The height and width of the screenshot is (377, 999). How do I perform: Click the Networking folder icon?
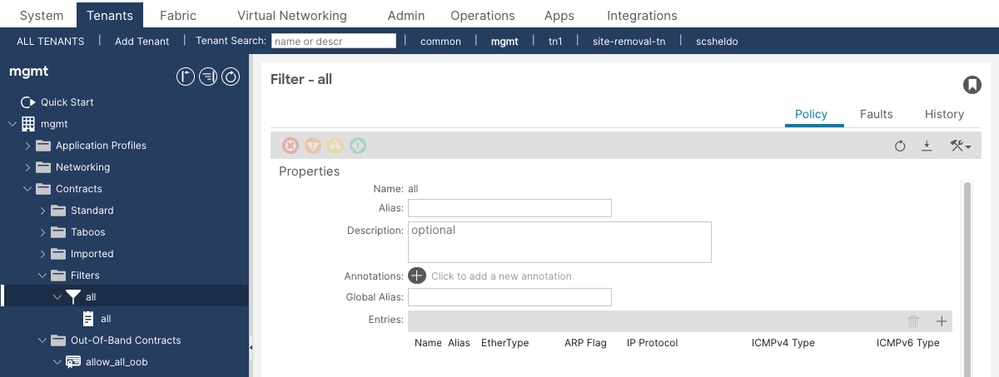[x=43, y=167]
